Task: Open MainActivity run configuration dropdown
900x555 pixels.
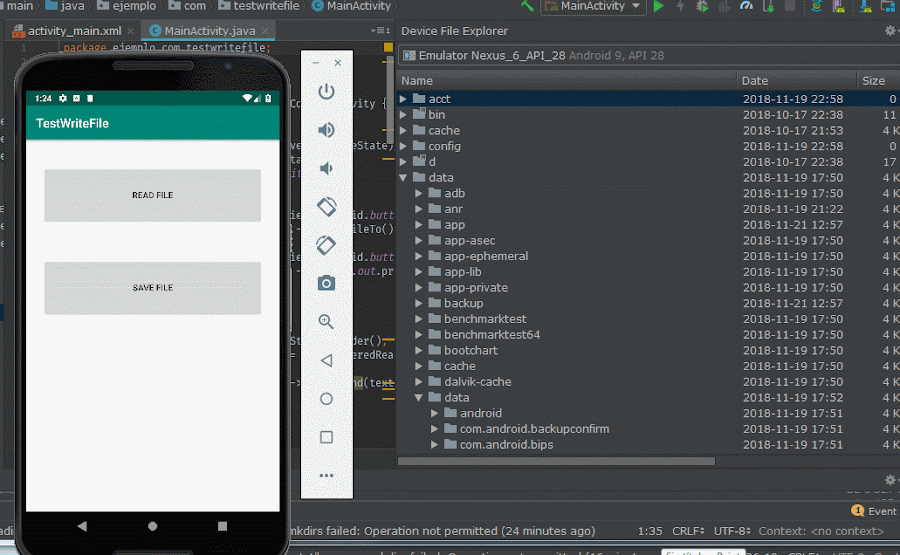Action: 593,6
